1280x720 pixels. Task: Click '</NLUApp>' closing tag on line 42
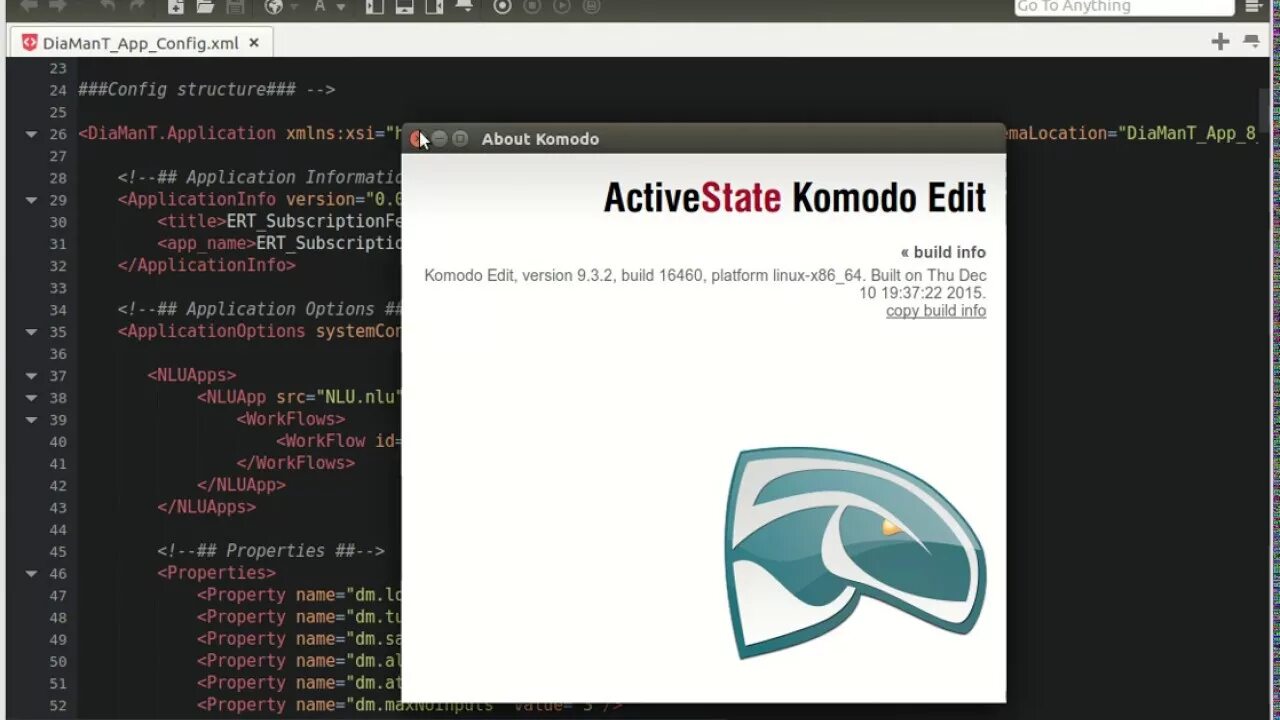pos(241,485)
